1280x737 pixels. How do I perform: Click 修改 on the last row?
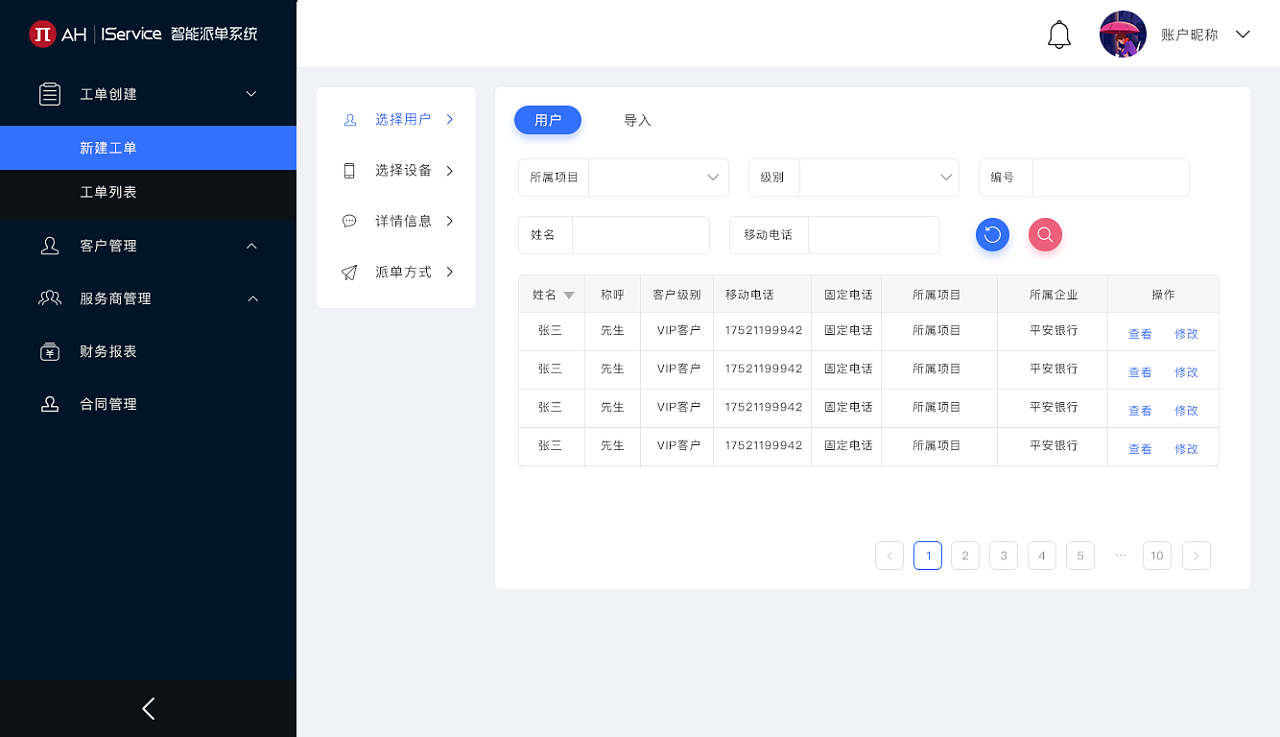[1186, 449]
